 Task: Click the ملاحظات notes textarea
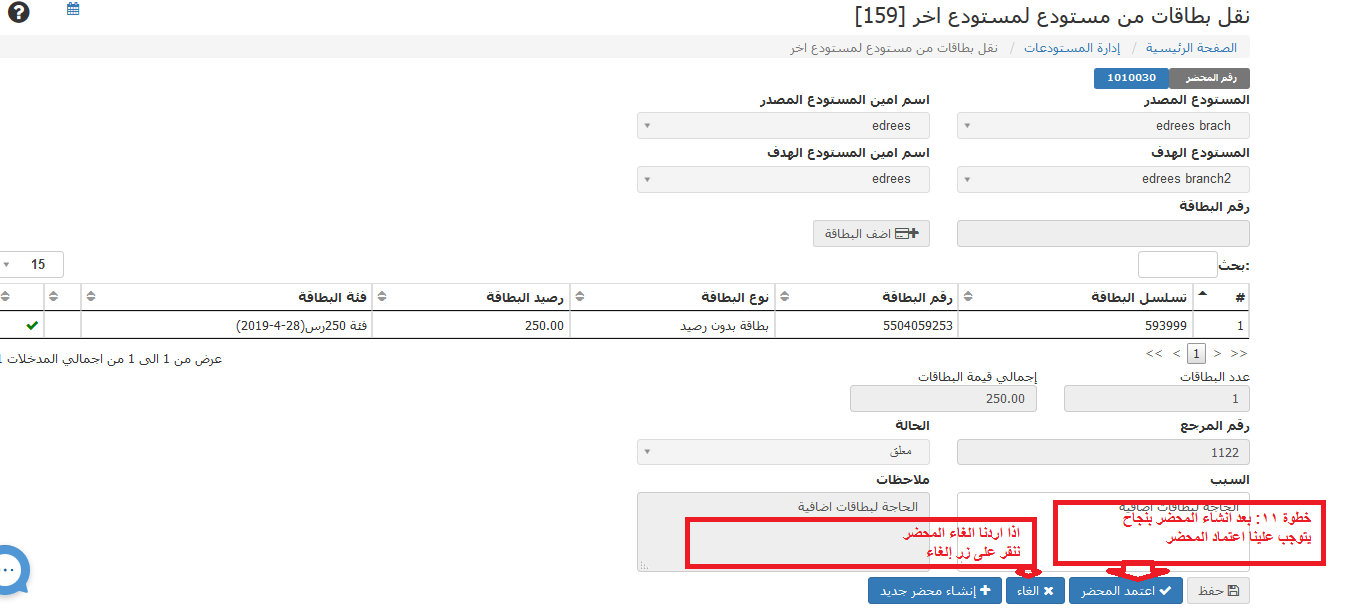(783, 531)
